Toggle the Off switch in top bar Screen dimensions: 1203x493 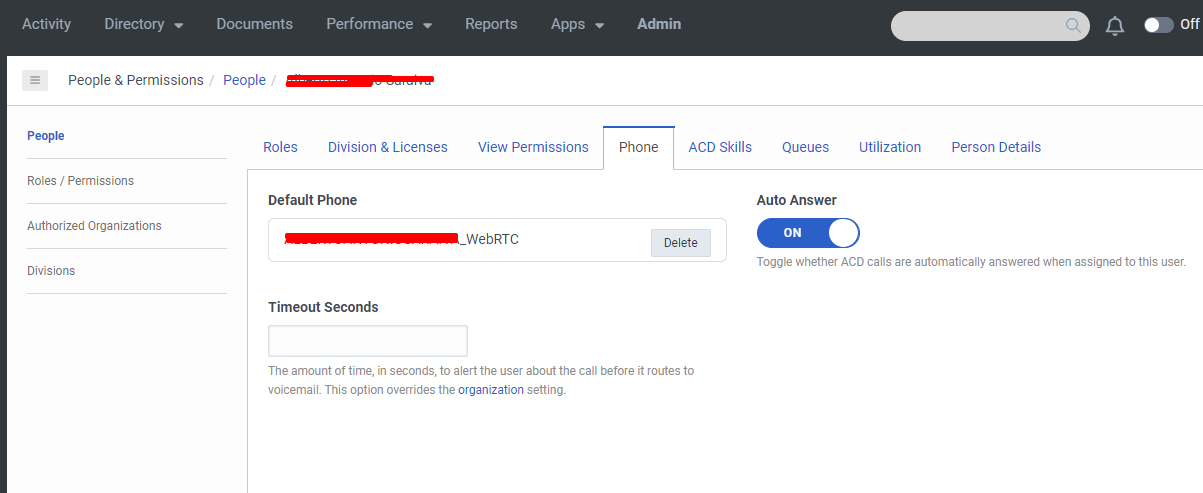[1159, 25]
